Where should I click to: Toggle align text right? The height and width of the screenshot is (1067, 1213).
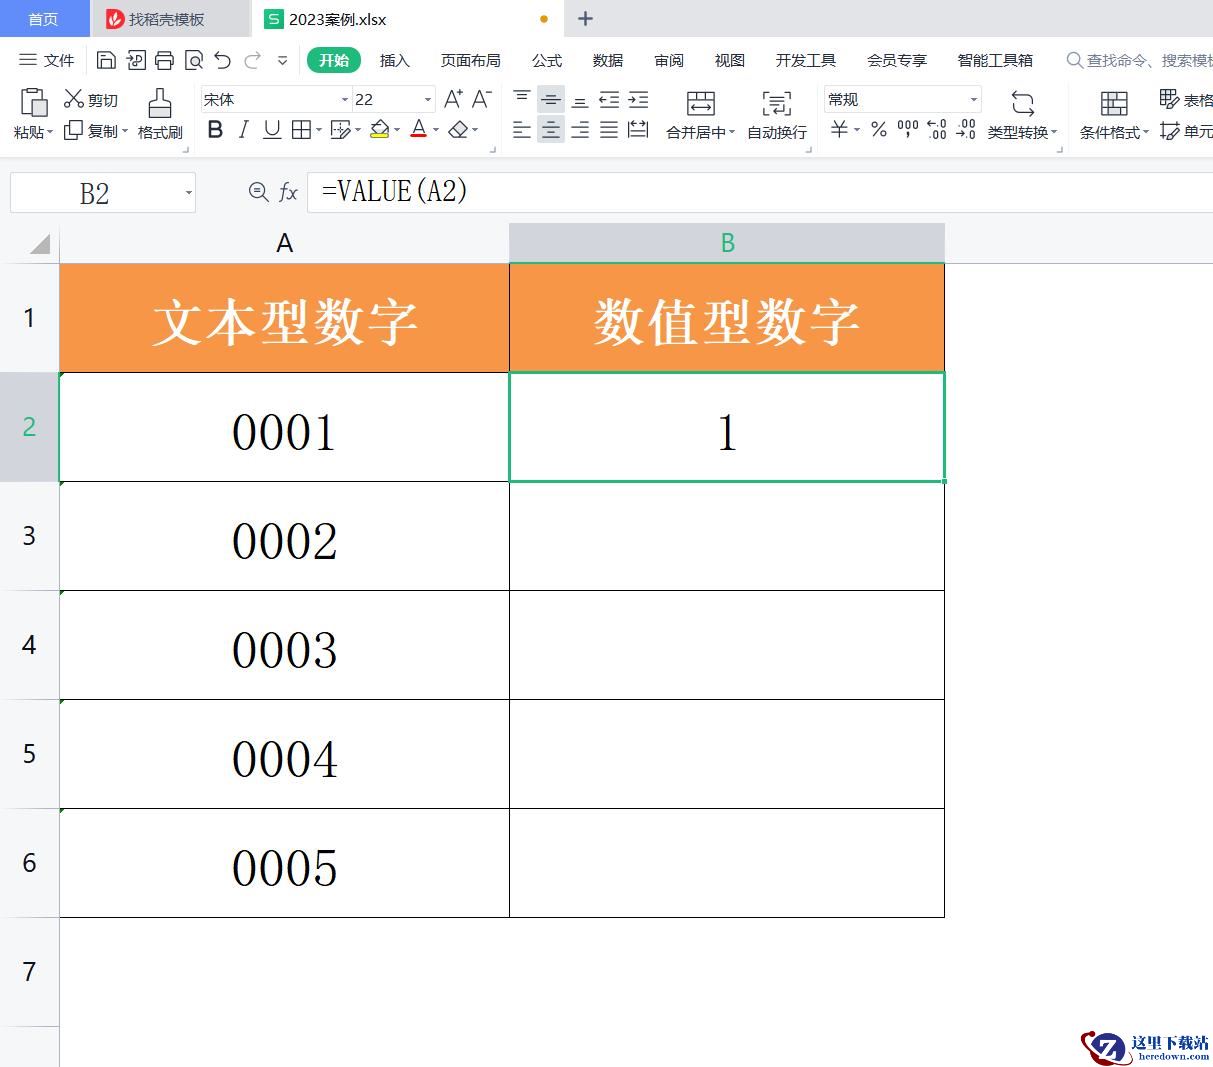click(580, 129)
